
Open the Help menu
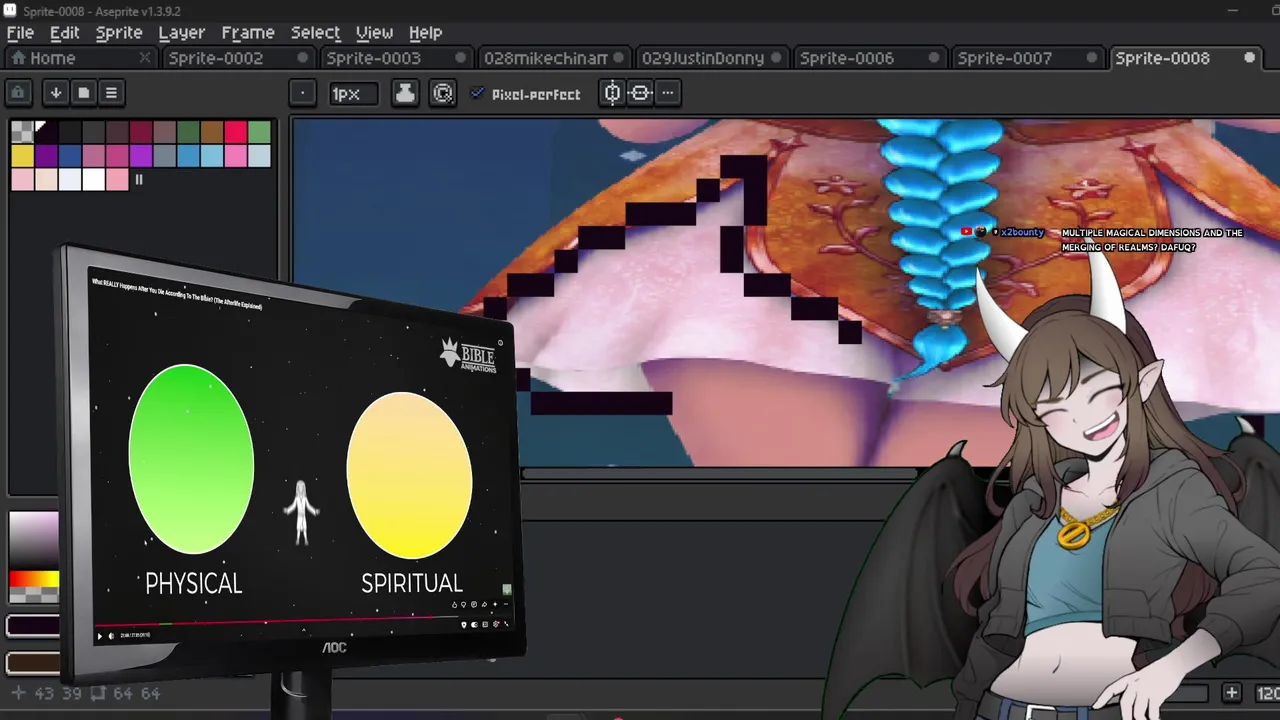[x=425, y=33]
